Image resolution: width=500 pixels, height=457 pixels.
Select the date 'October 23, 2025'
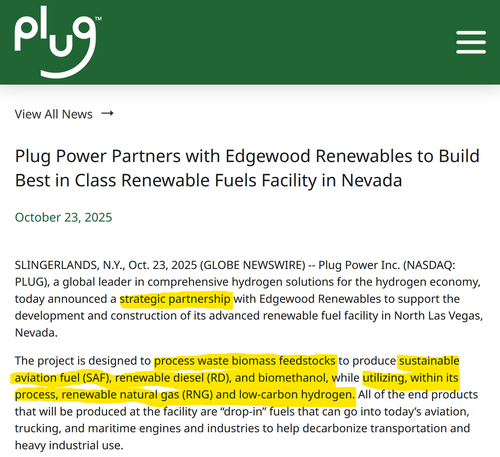coord(63,217)
